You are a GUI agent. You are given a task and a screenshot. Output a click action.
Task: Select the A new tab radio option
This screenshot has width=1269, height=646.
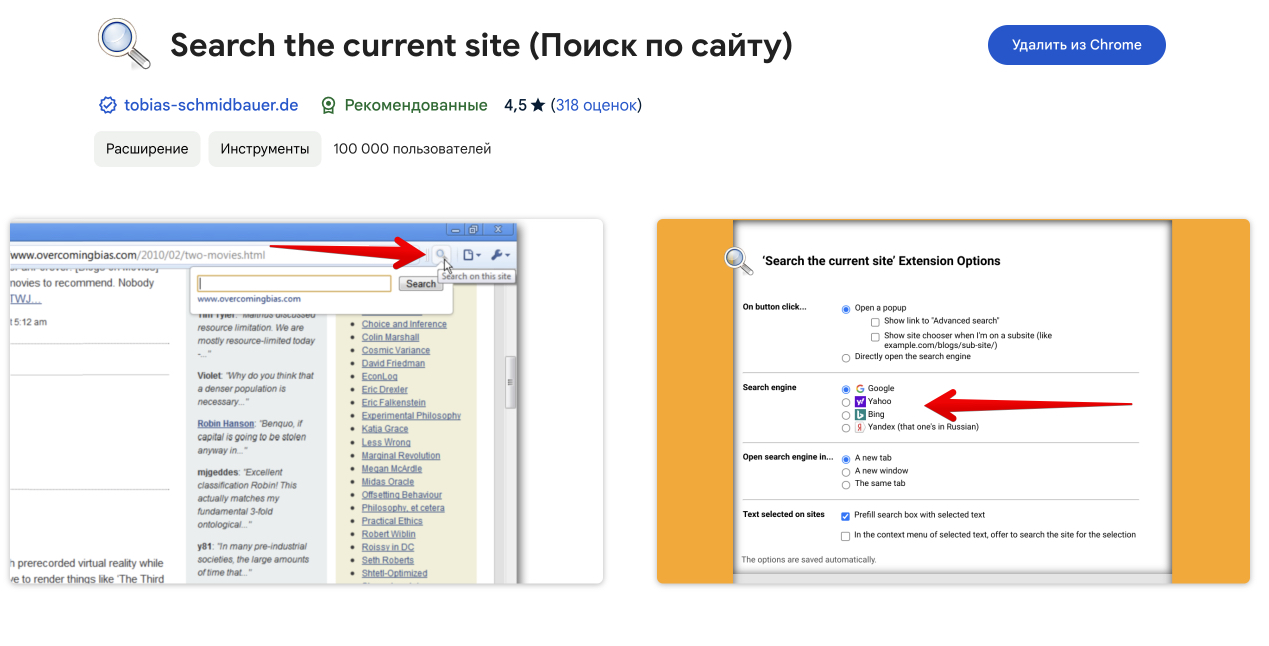tap(846, 459)
